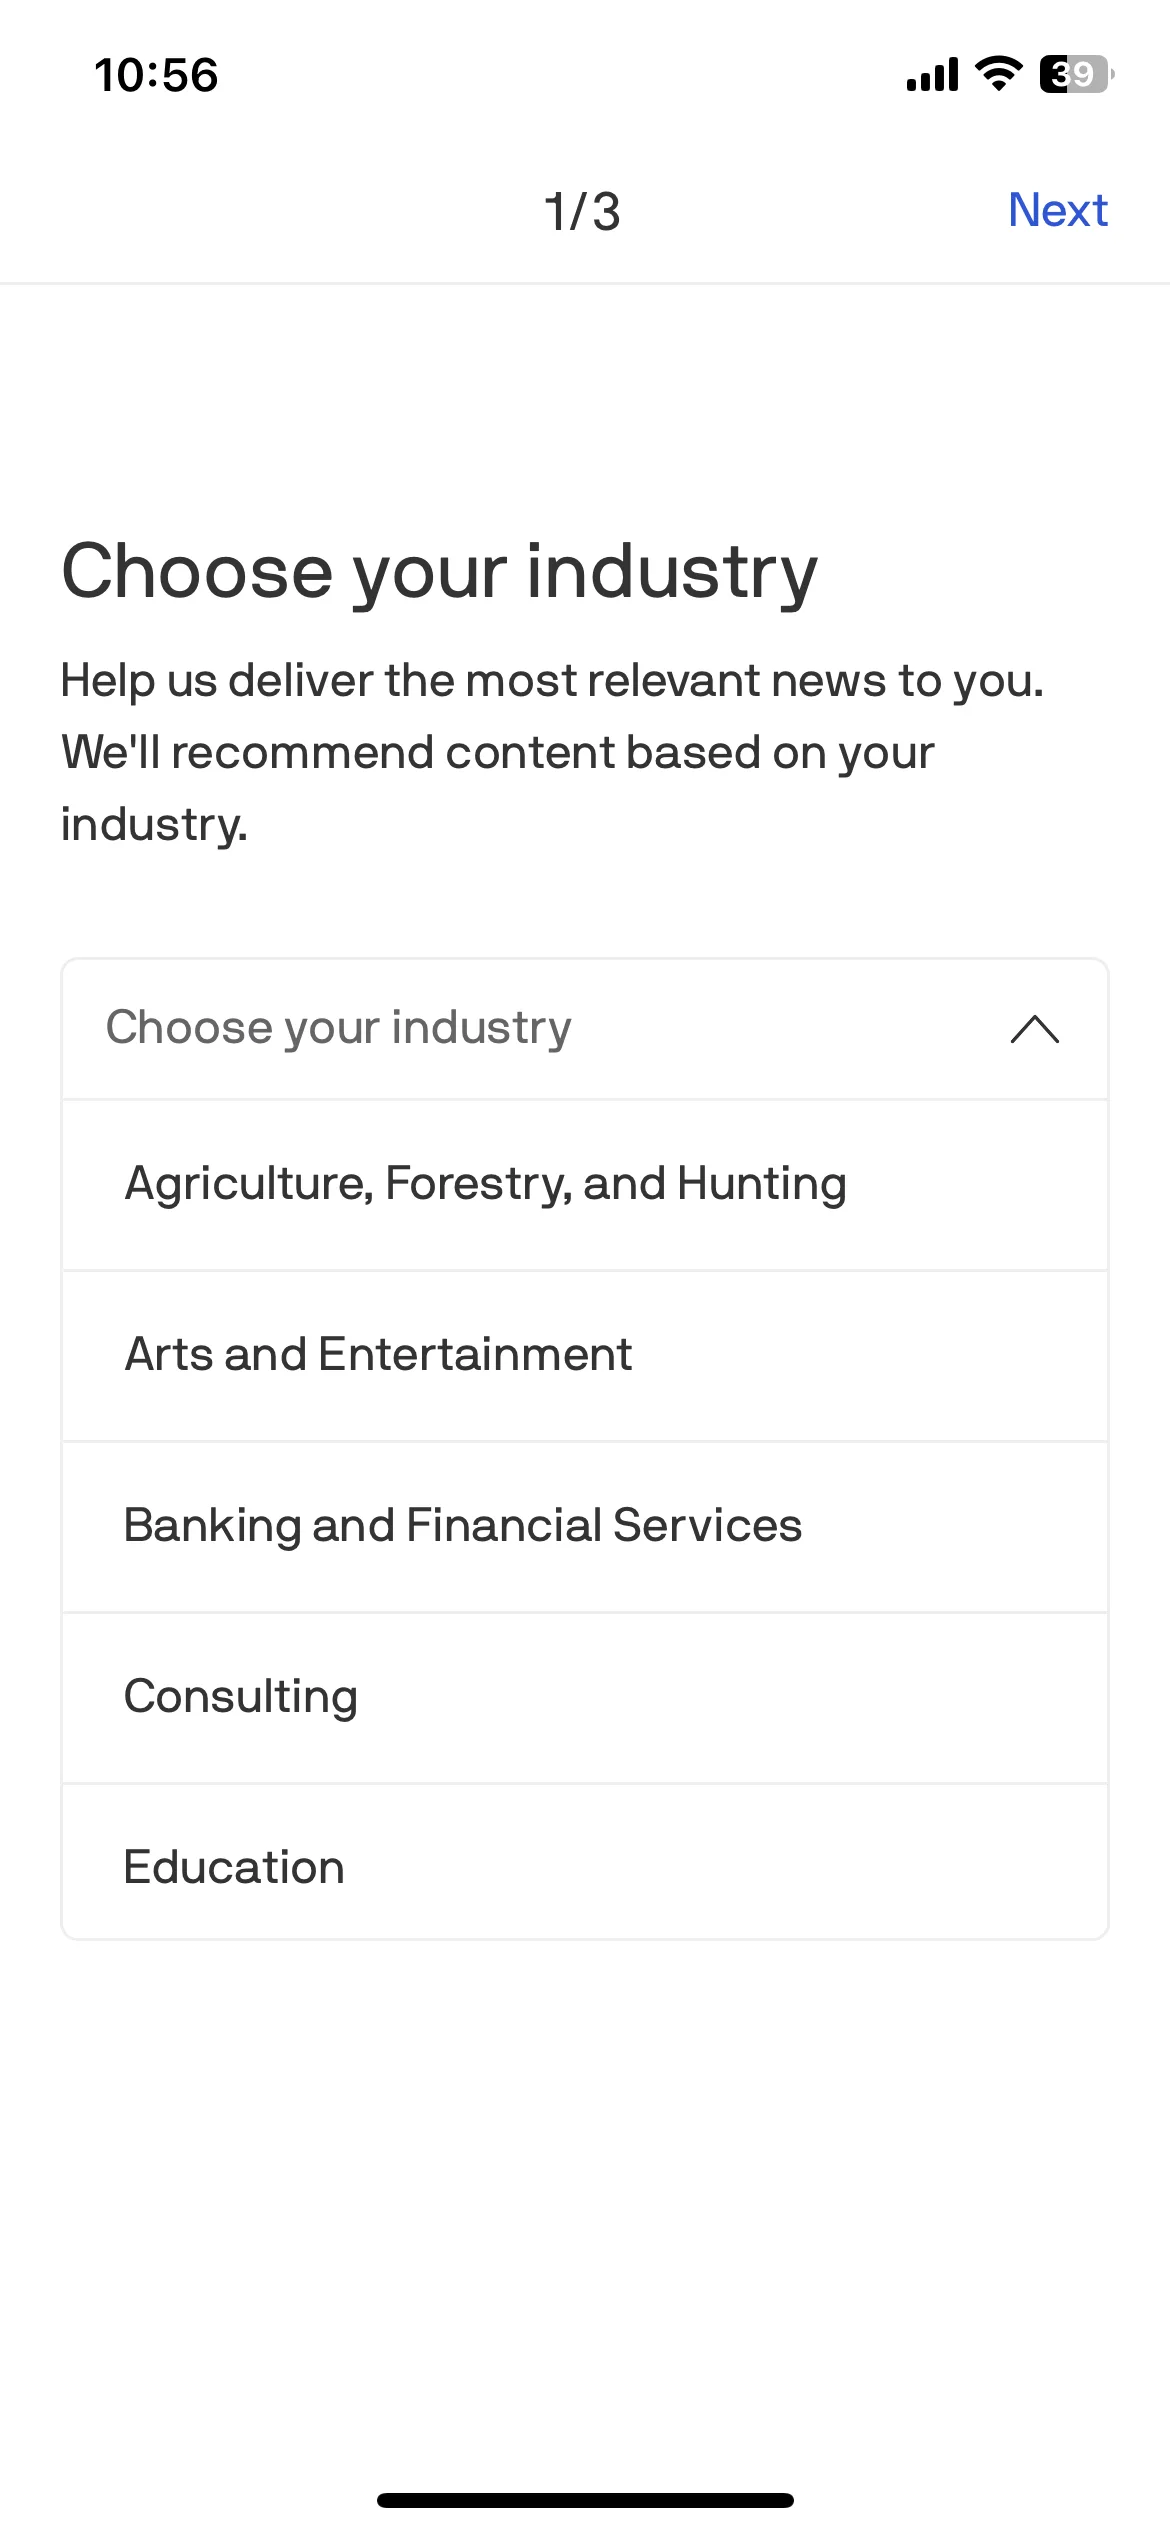The height and width of the screenshot is (2532, 1170).
Task: Tap the 10:56 clock in status bar
Action: (x=156, y=75)
